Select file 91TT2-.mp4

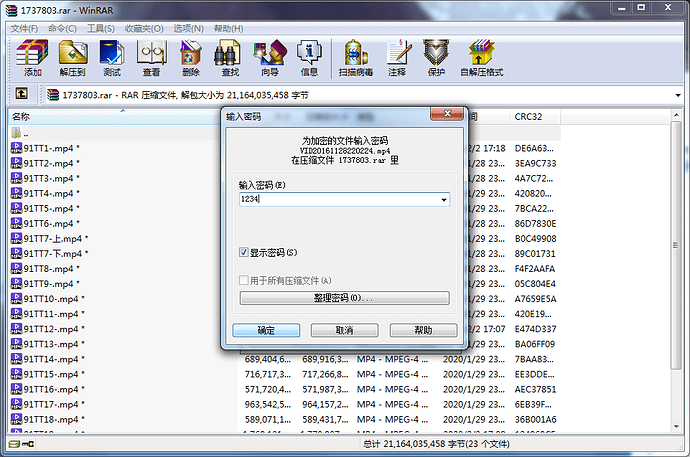[x=45, y=163]
